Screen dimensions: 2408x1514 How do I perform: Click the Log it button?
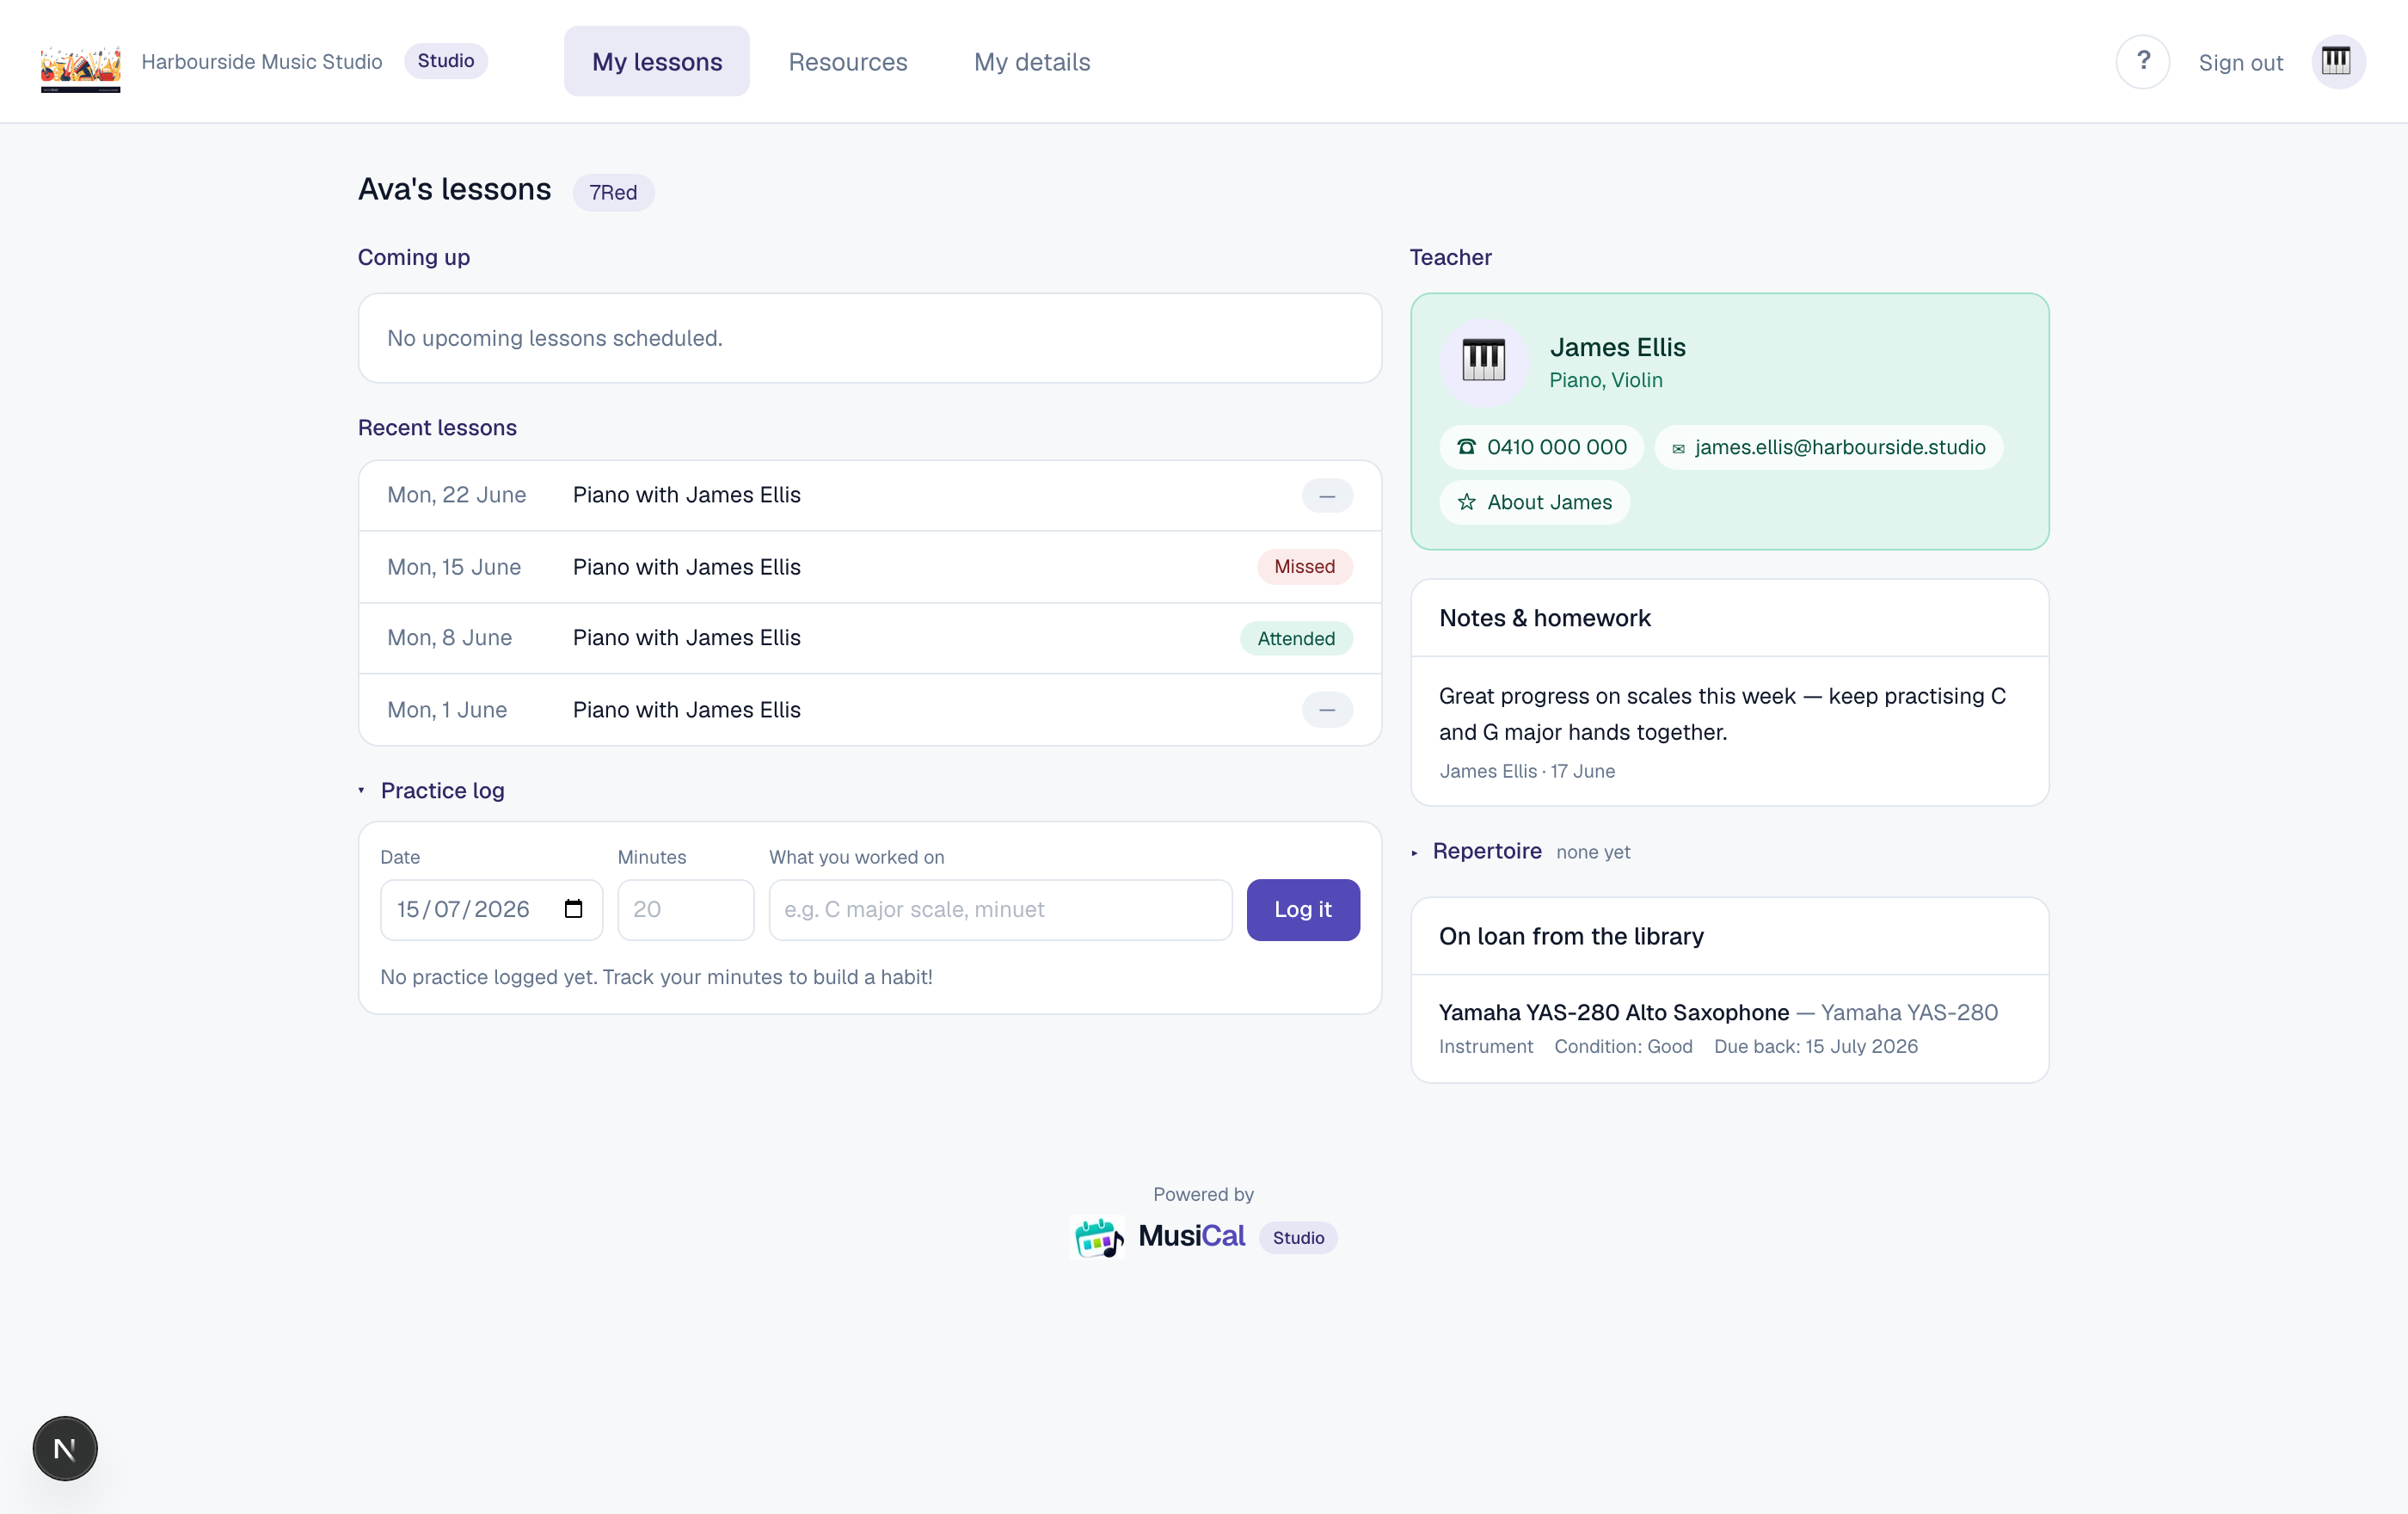point(1303,909)
